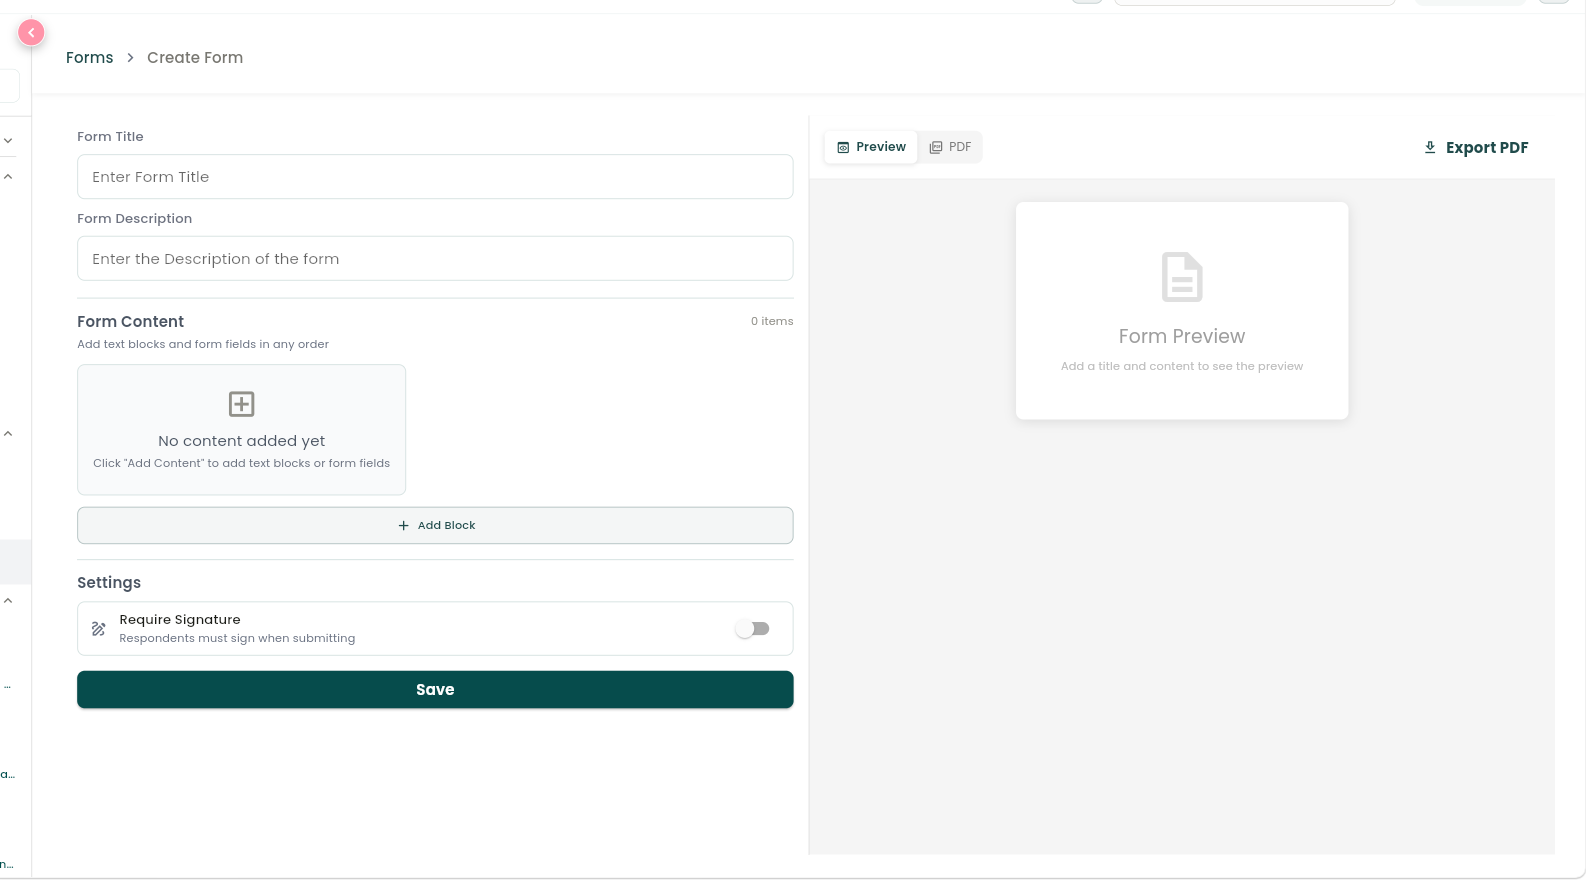Viewport: 1587px width, 880px height.
Task: Click the signature pen icon in Settings
Action: [x=99, y=629]
